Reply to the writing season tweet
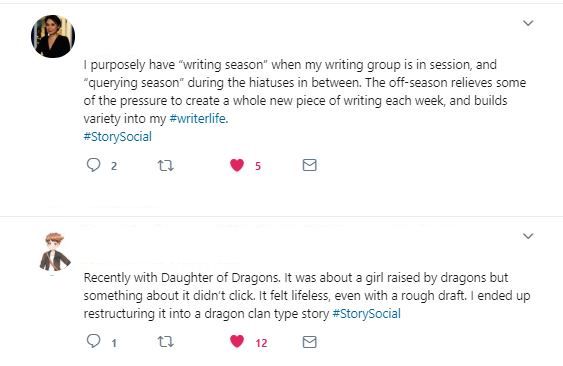 tap(94, 165)
